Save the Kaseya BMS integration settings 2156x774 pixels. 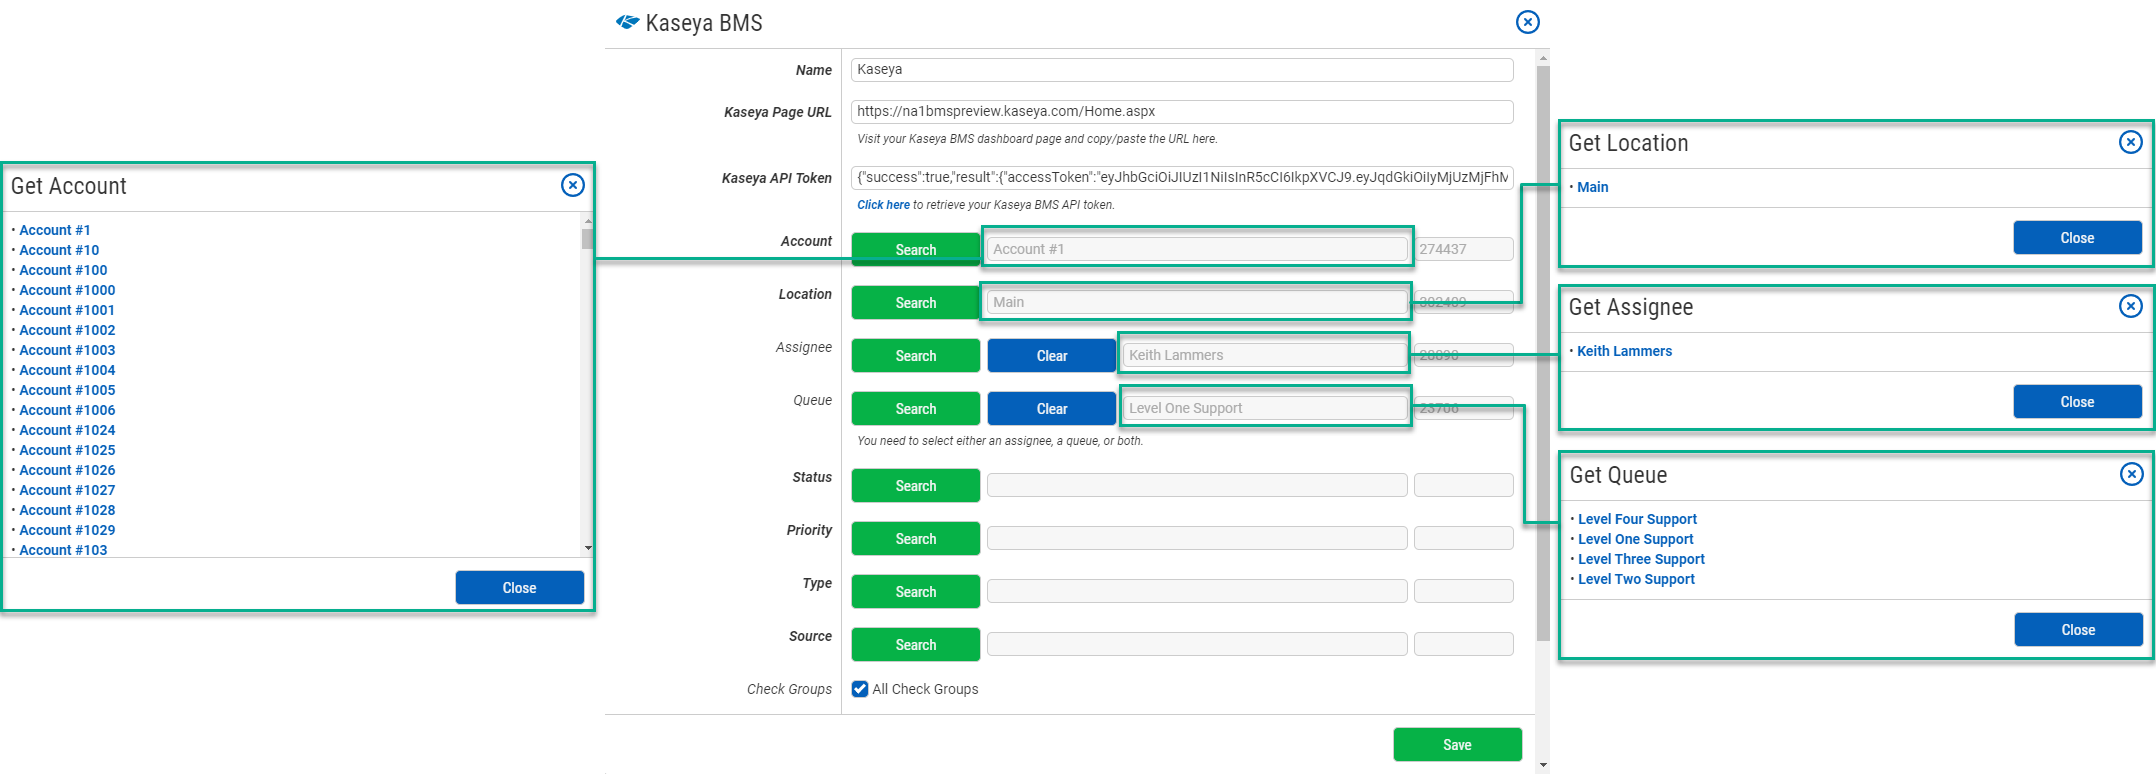(1456, 744)
